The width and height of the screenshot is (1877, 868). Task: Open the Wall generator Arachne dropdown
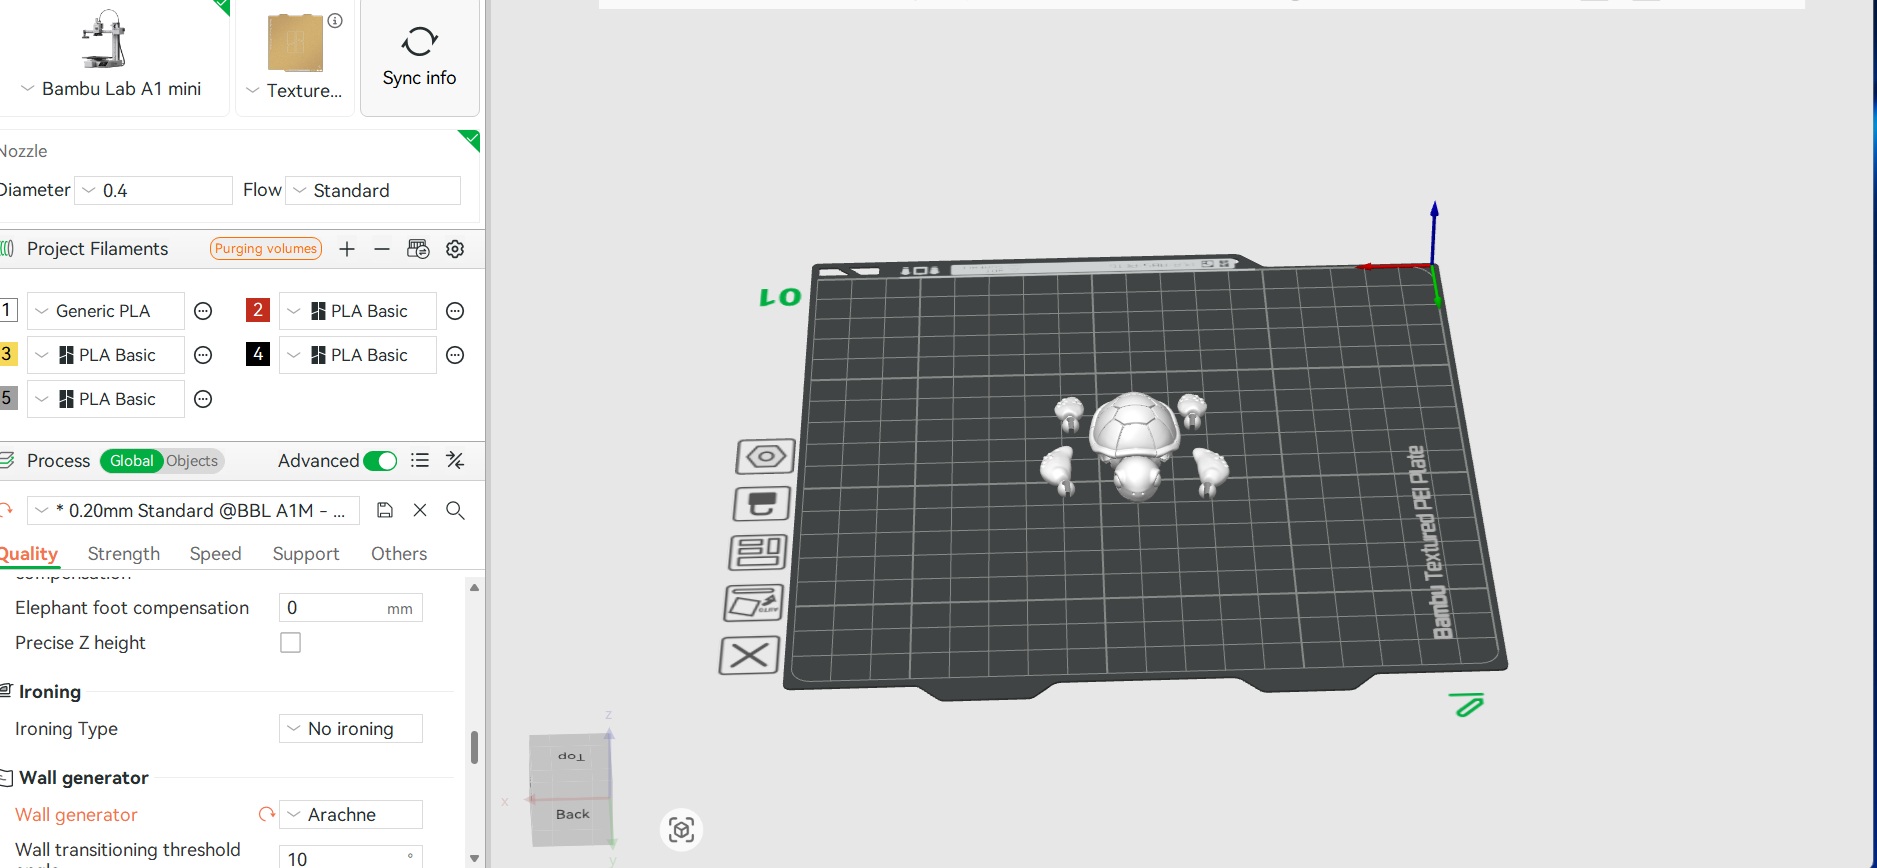(351, 815)
